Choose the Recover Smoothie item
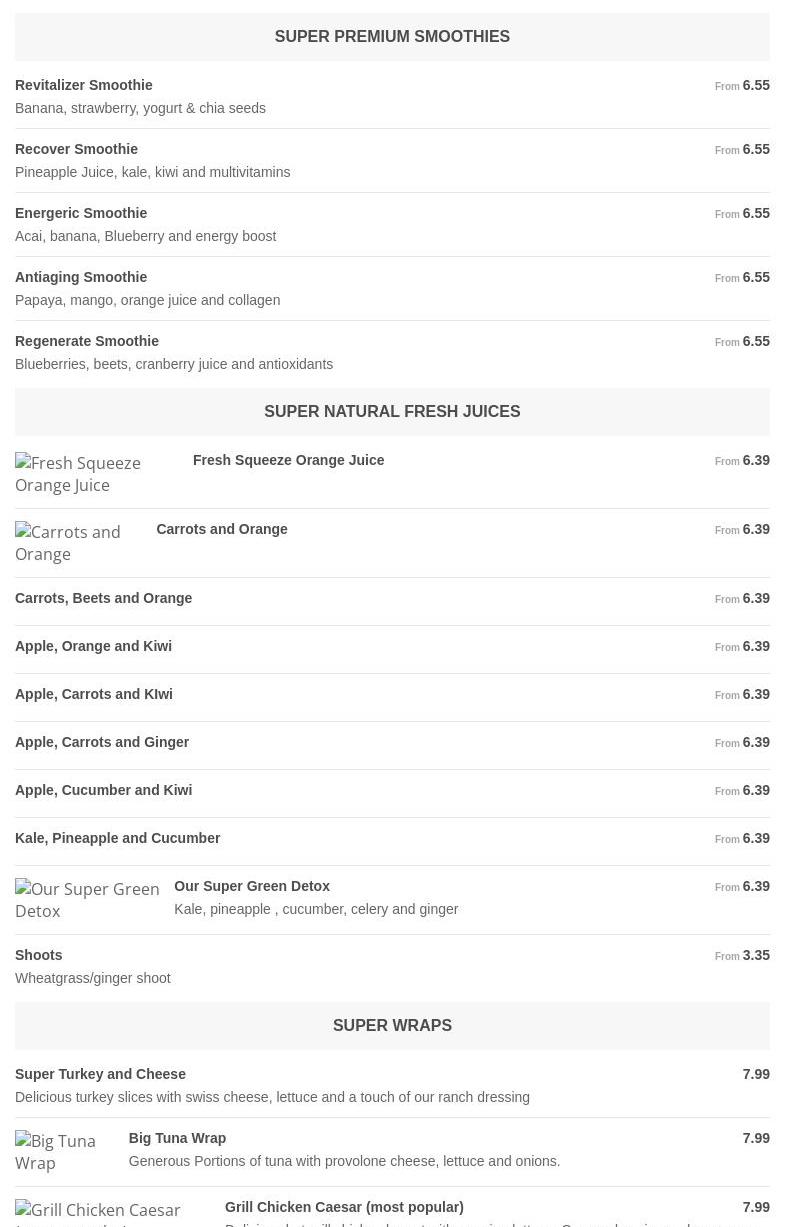 pos(76,149)
